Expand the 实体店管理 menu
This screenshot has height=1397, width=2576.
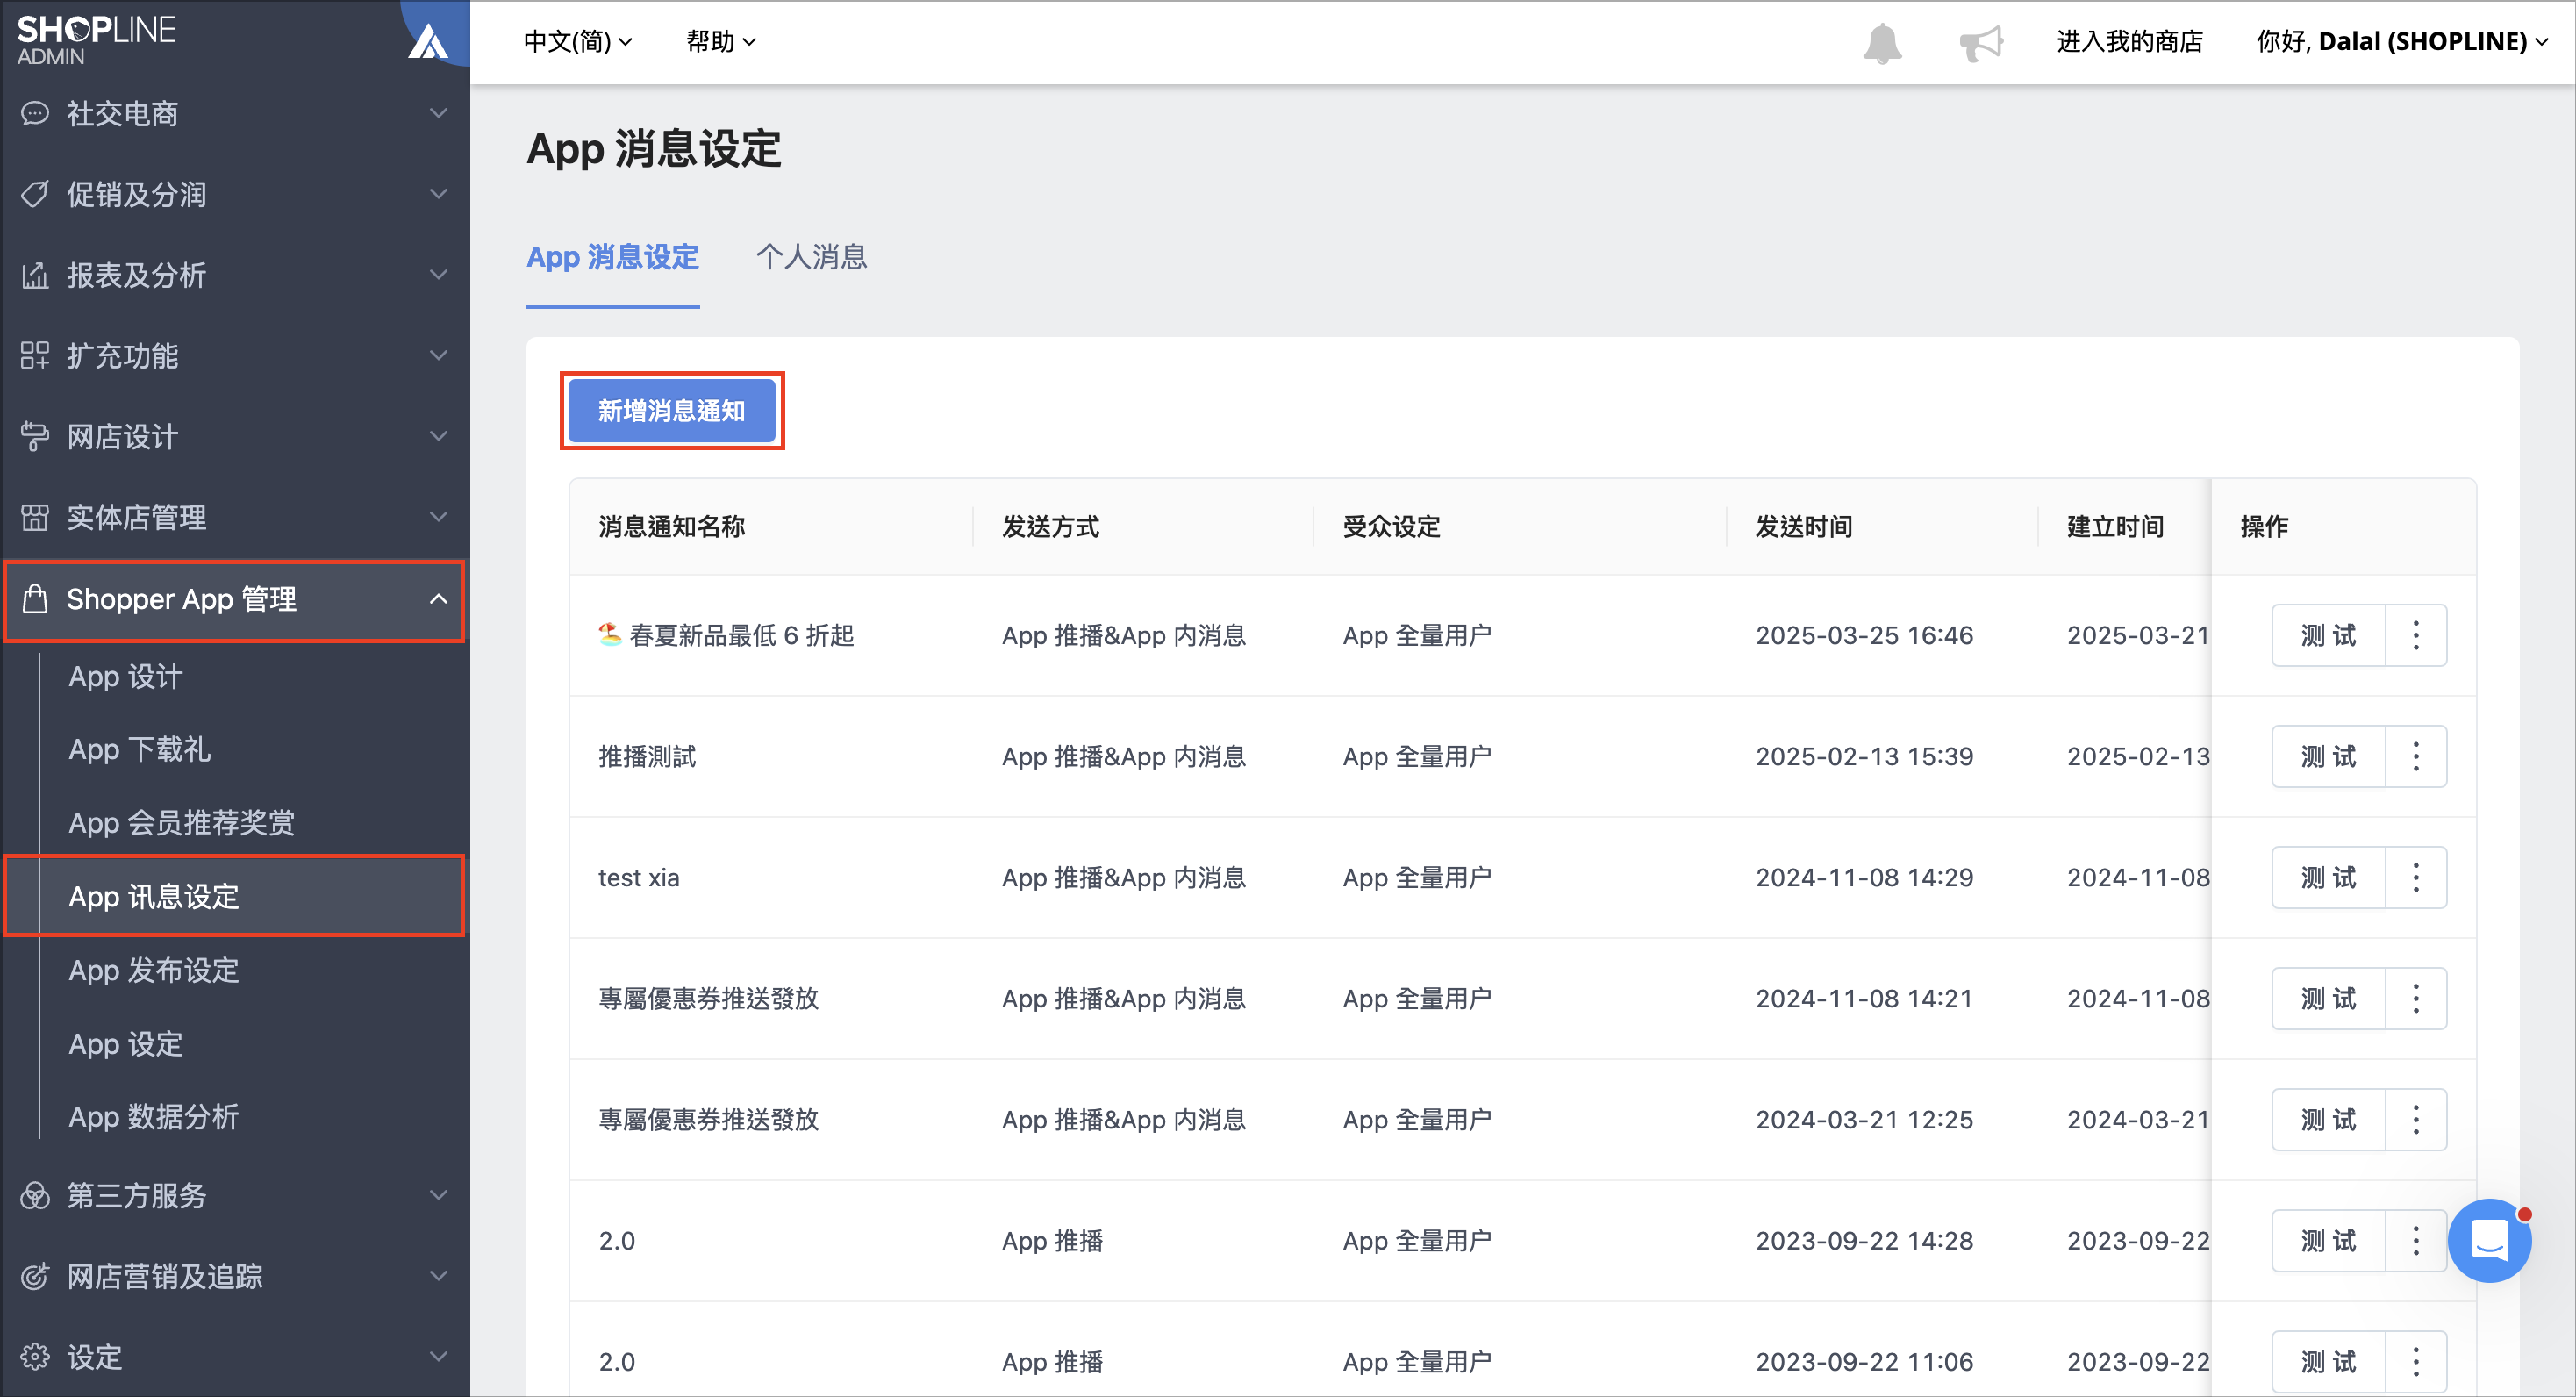438,518
